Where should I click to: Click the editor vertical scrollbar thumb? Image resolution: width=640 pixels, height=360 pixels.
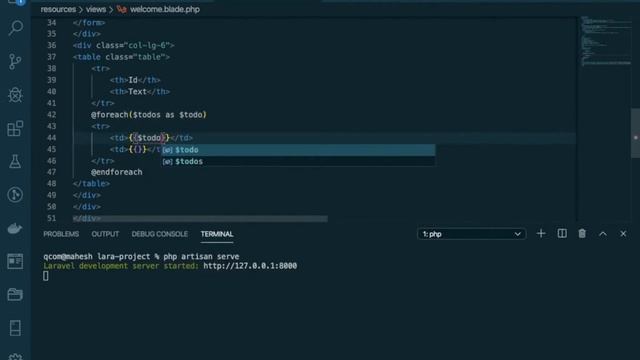[635, 133]
